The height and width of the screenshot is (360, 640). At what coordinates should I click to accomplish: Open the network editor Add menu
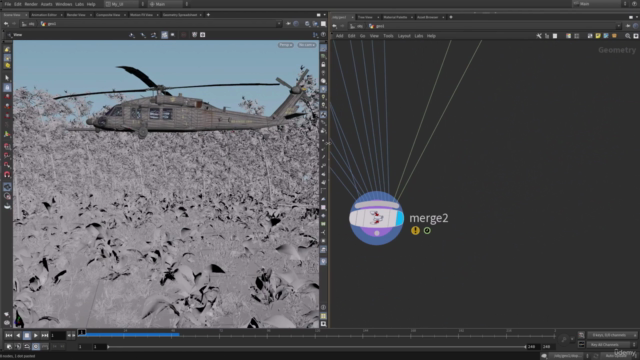[340, 36]
